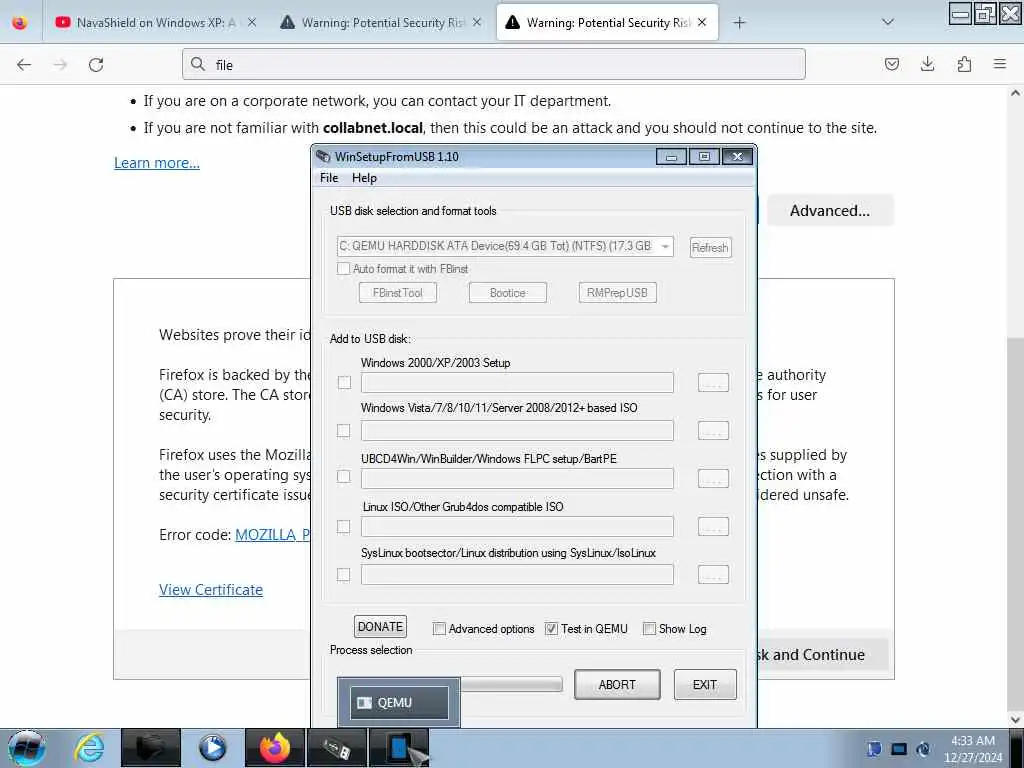Viewport: 1024px width, 768px height.
Task: Reload the current Firefox page
Action: [x=96, y=65]
